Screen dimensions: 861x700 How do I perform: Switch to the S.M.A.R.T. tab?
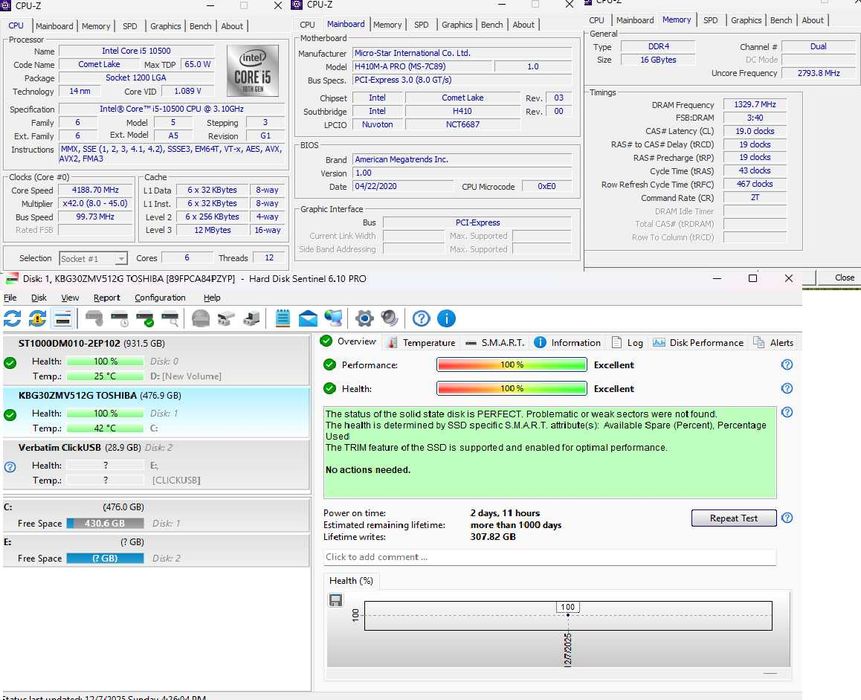pos(495,343)
